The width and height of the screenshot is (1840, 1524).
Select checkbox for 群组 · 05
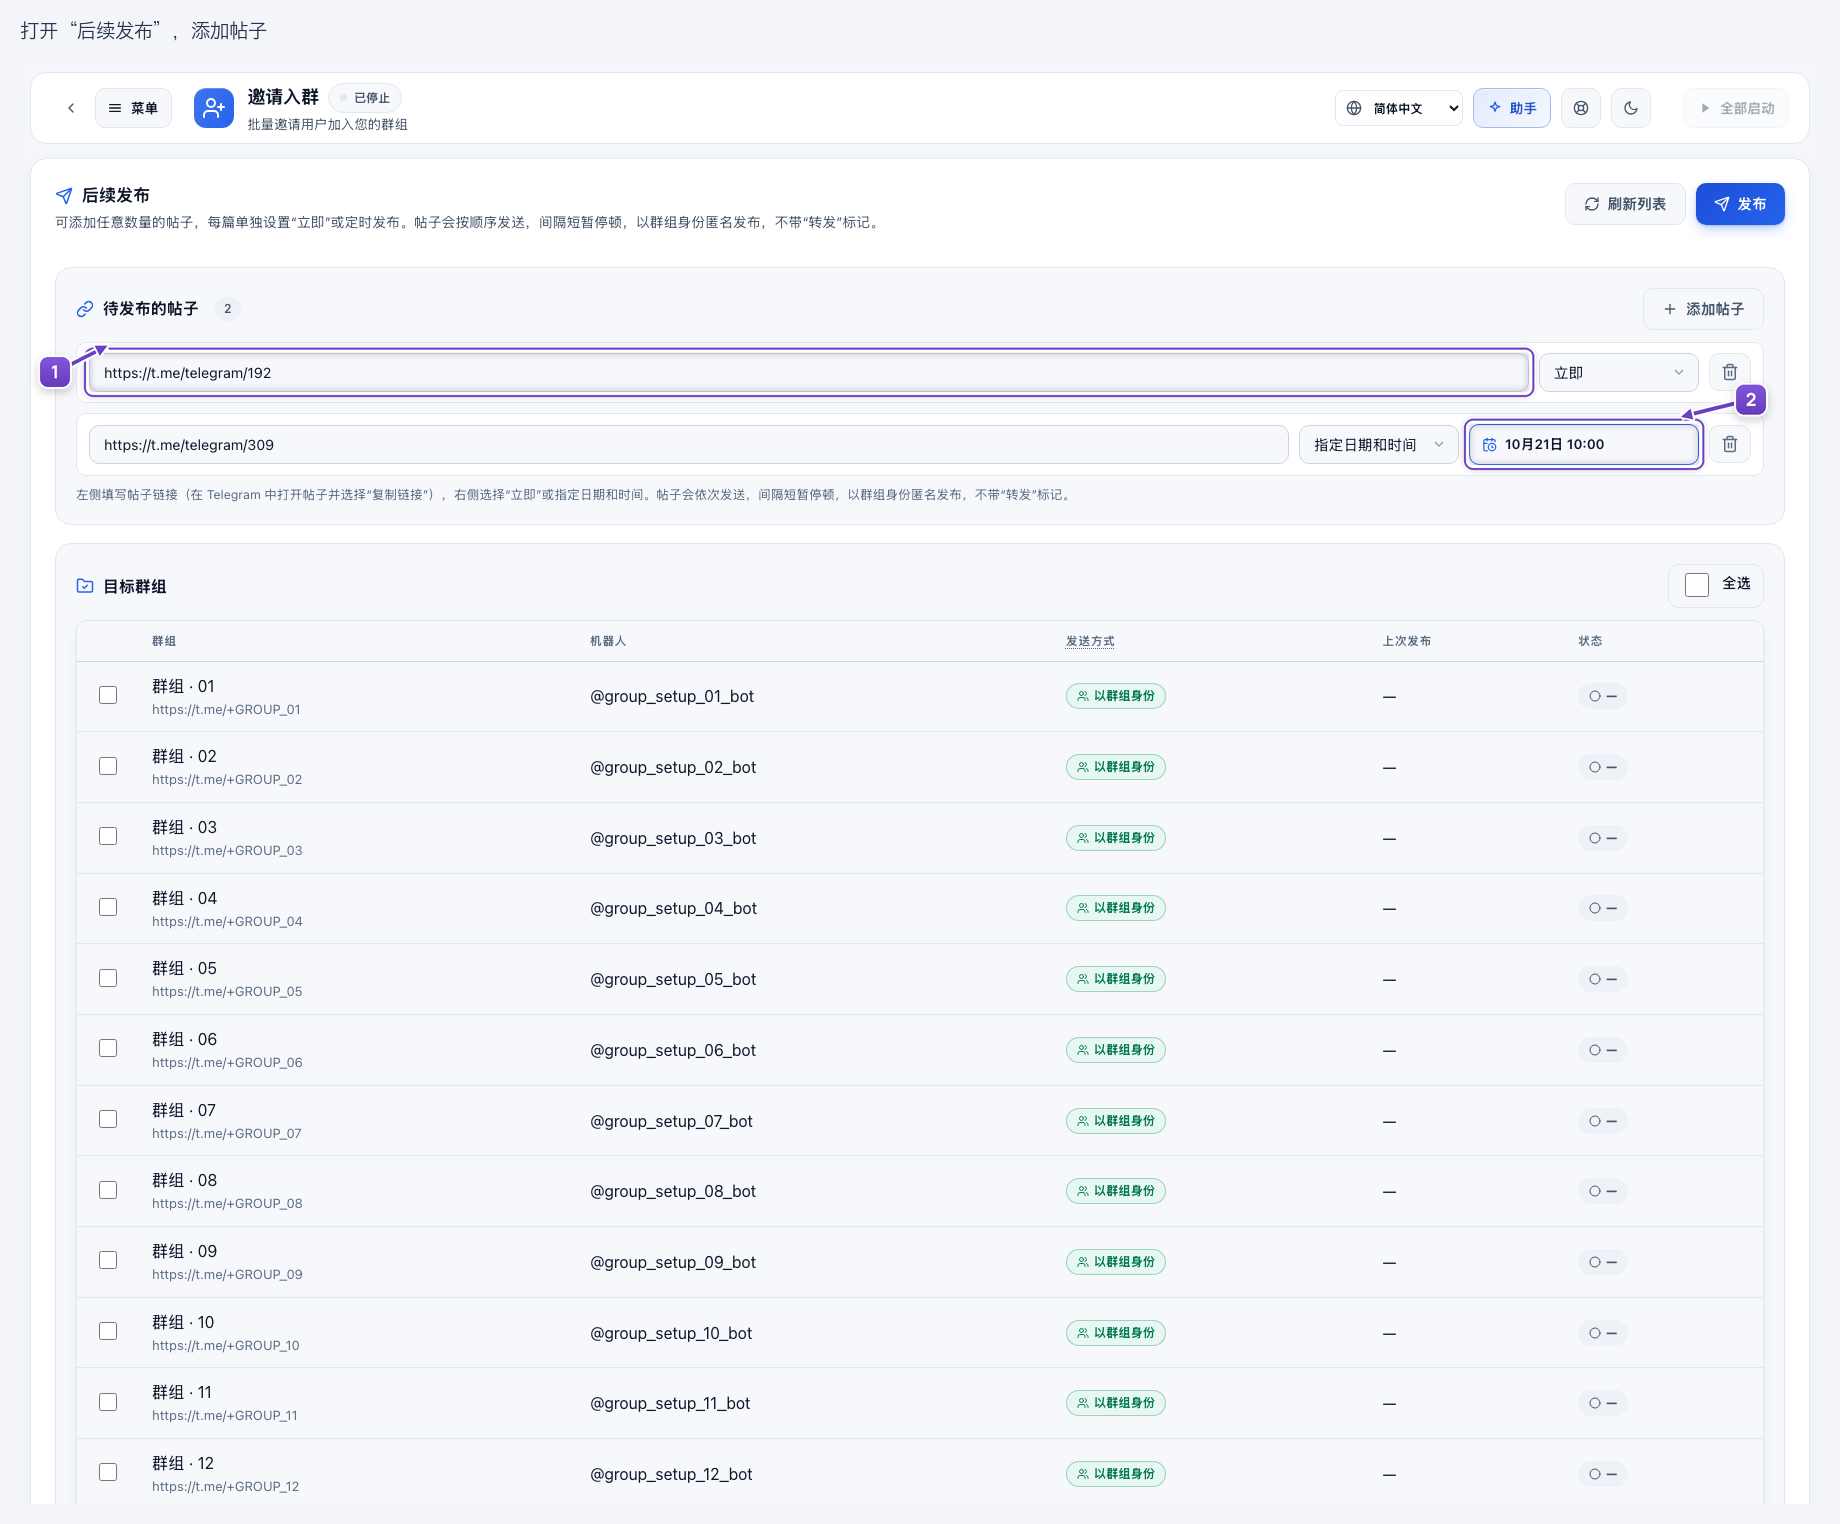pyautogui.click(x=108, y=978)
